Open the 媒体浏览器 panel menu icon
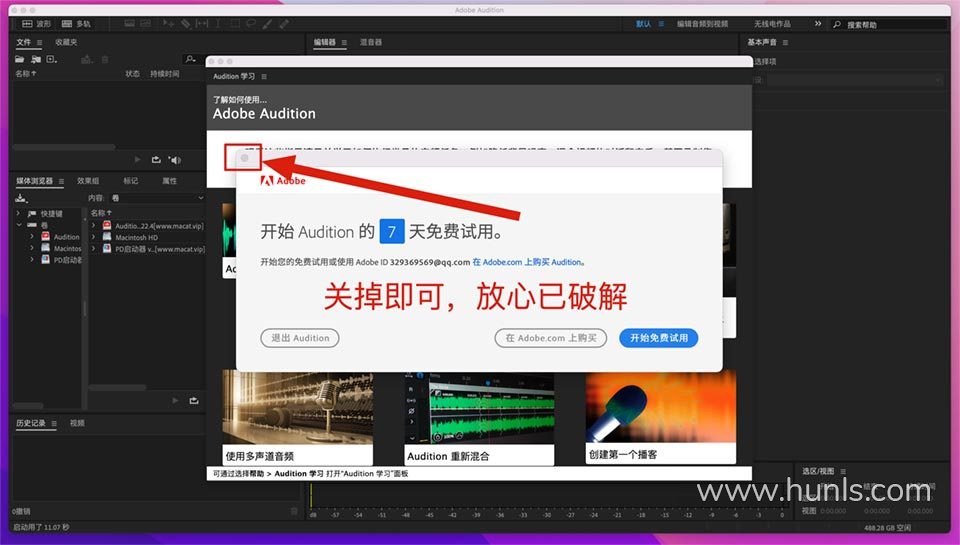 click(61, 181)
